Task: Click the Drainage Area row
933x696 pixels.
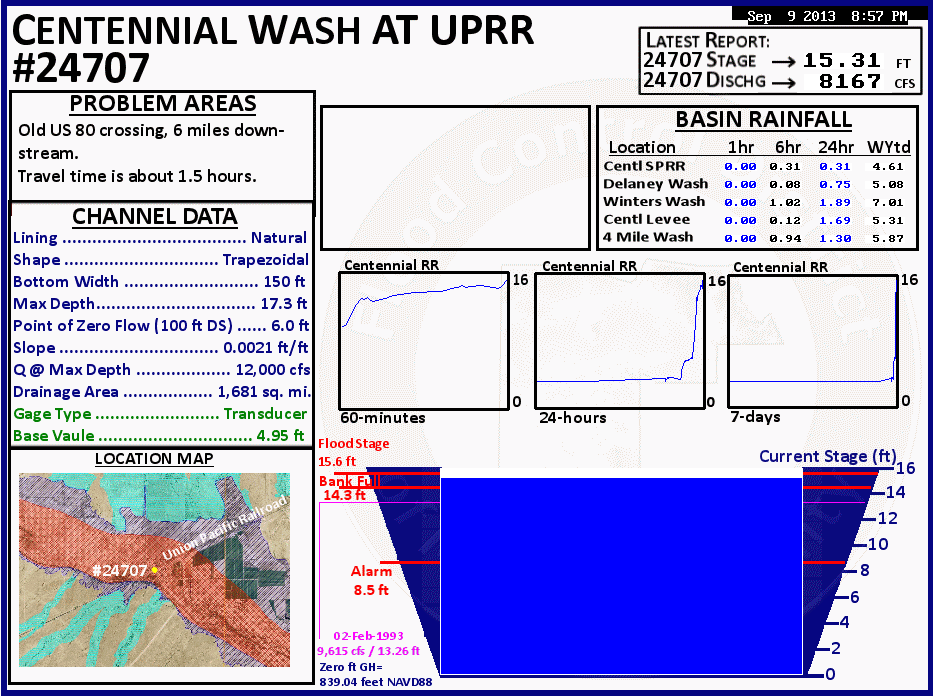Action: pos(162,392)
